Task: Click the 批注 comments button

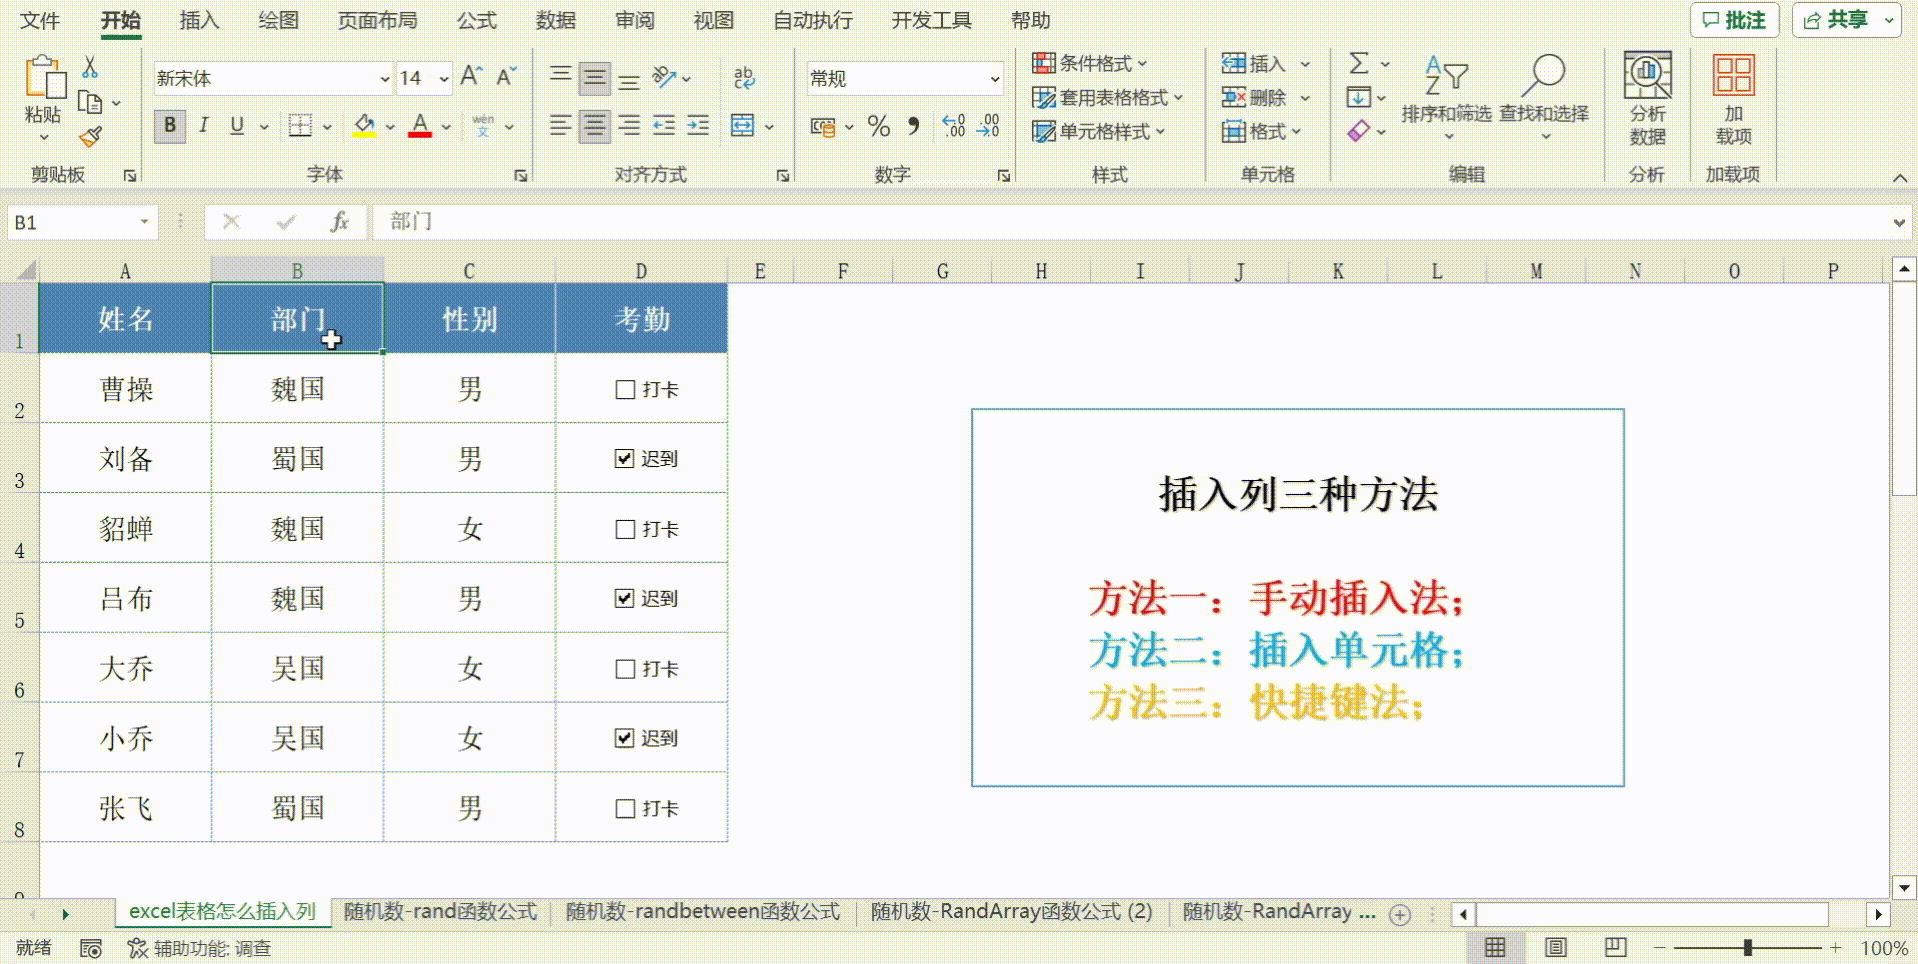Action: click(x=1734, y=20)
